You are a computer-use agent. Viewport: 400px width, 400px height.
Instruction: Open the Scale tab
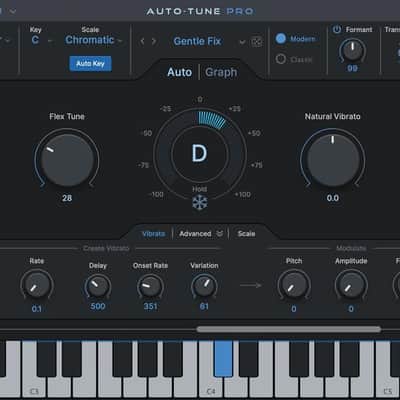246,234
